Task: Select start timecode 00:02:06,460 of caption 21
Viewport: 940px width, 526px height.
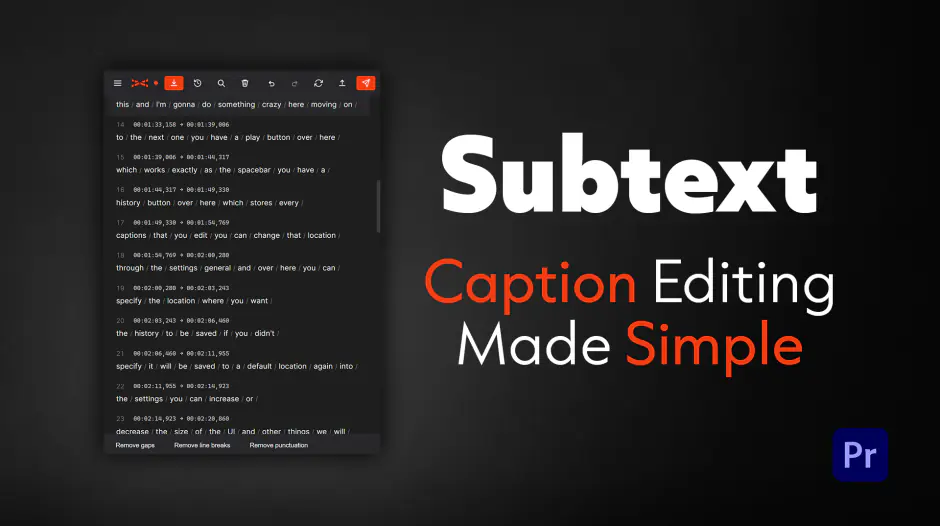Action: [155, 353]
